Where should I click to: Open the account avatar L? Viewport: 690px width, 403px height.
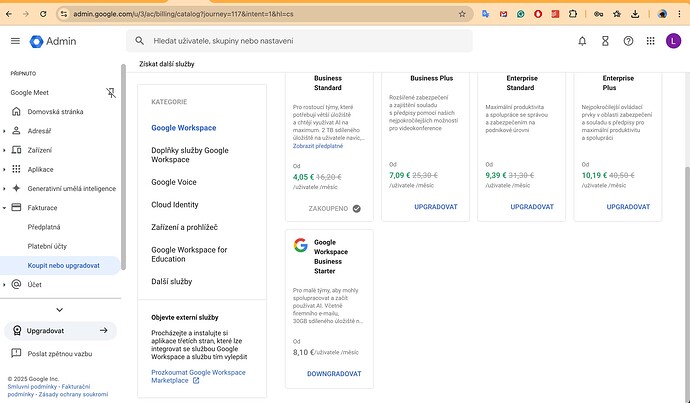(x=673, y=41)
